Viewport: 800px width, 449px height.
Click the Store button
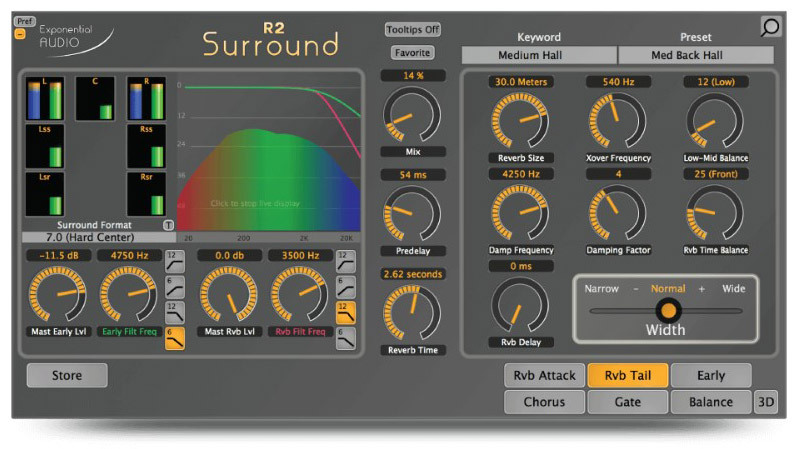point(66,376)
